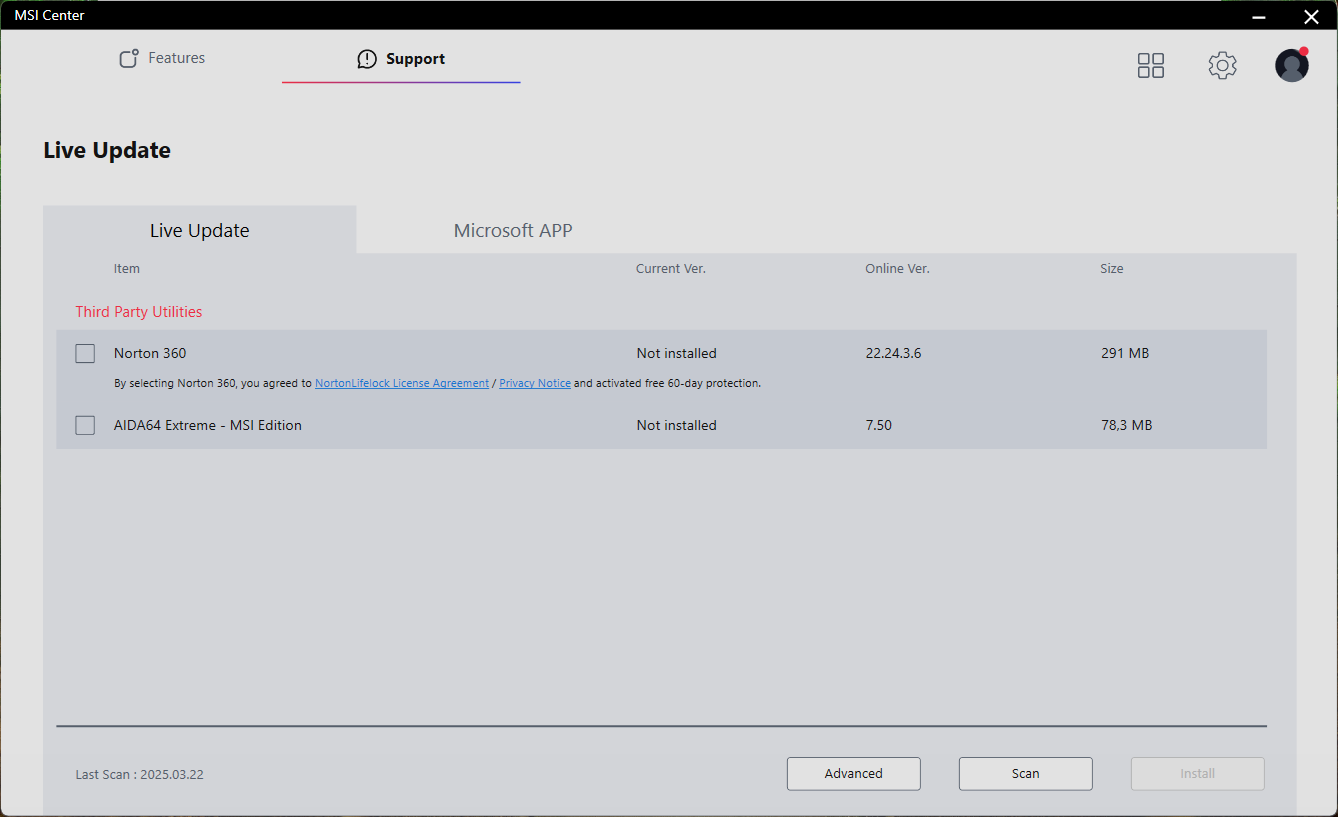The height and width of the screenshot is (817, 1338).
Task: Select the Live Update tab
Action: click(200, 230)
